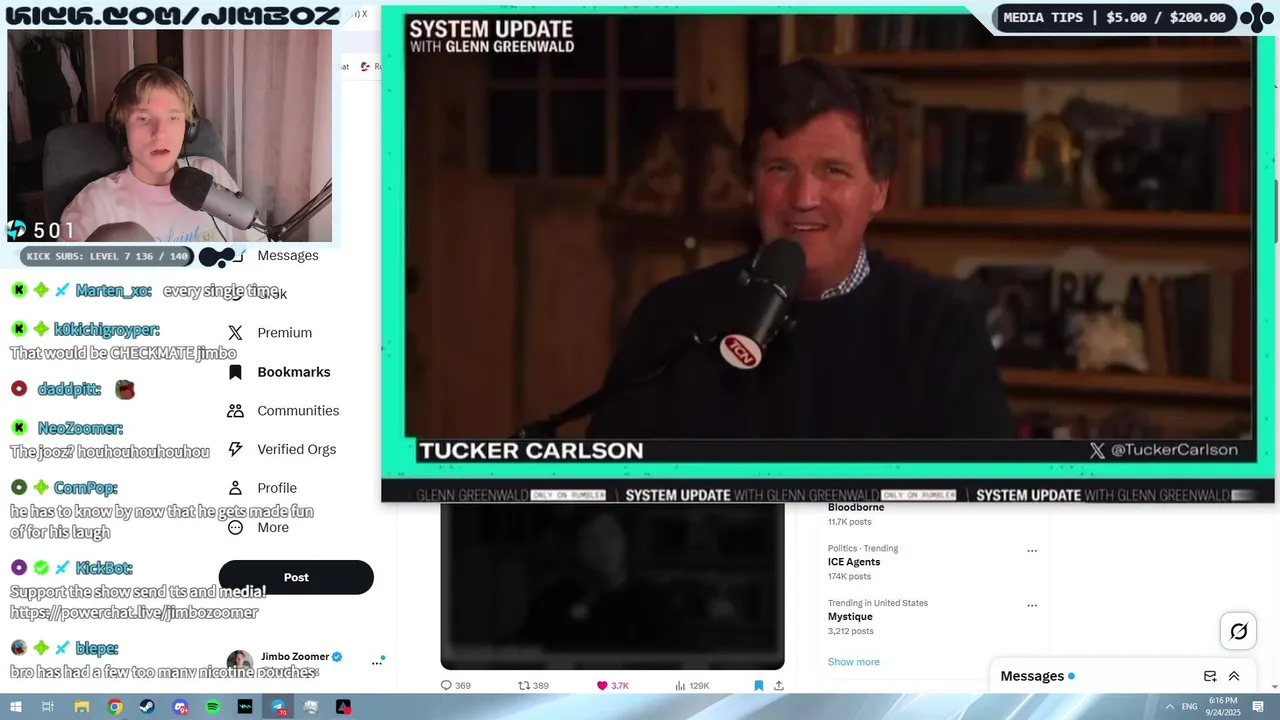The width and height of the screenshot is (1280, 720).
Task: Open Communities in the X sidebar
Action: click(298, 411)
